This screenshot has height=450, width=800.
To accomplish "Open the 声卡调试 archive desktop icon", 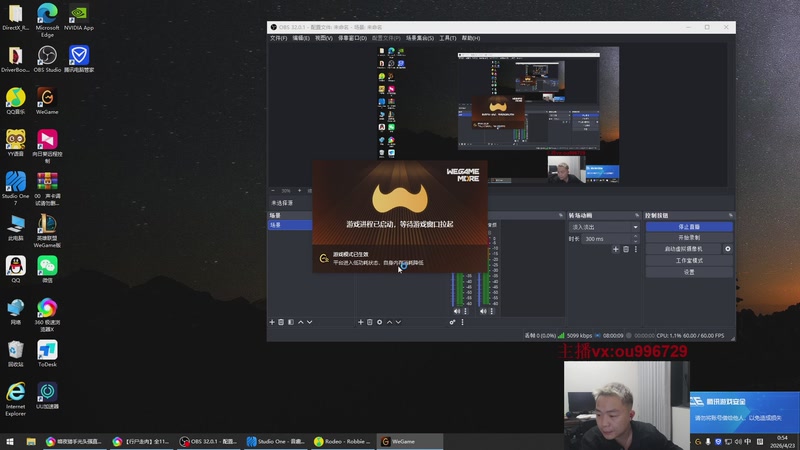I will pos(47,188).
